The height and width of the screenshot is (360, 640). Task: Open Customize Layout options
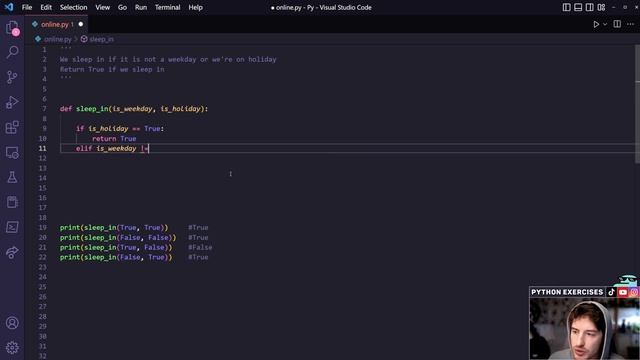(x=601, y=7)
